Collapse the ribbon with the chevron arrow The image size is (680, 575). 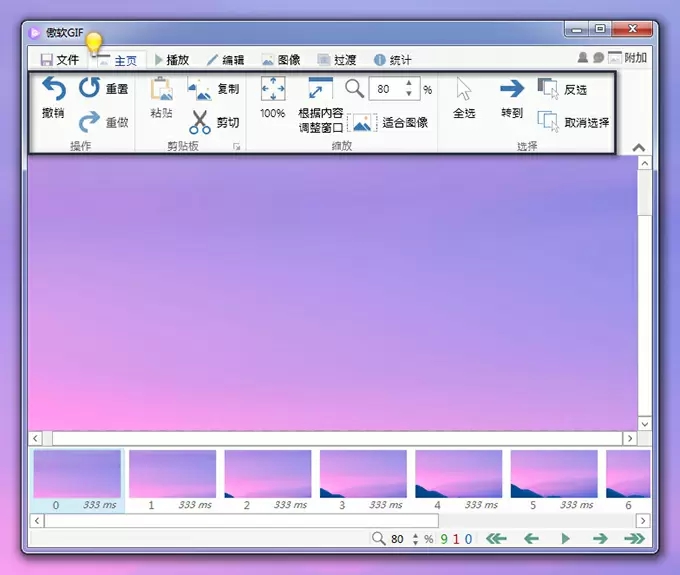(639, 148)
